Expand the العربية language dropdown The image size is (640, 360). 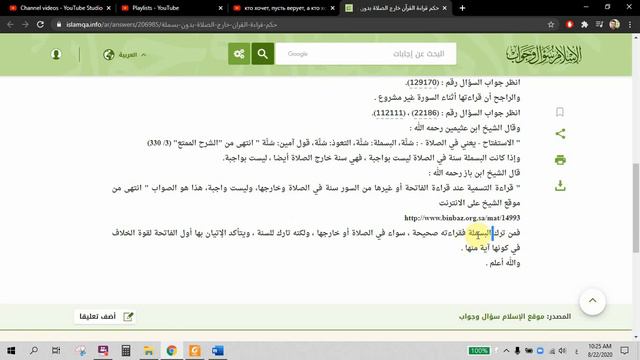tap(131, 54)
